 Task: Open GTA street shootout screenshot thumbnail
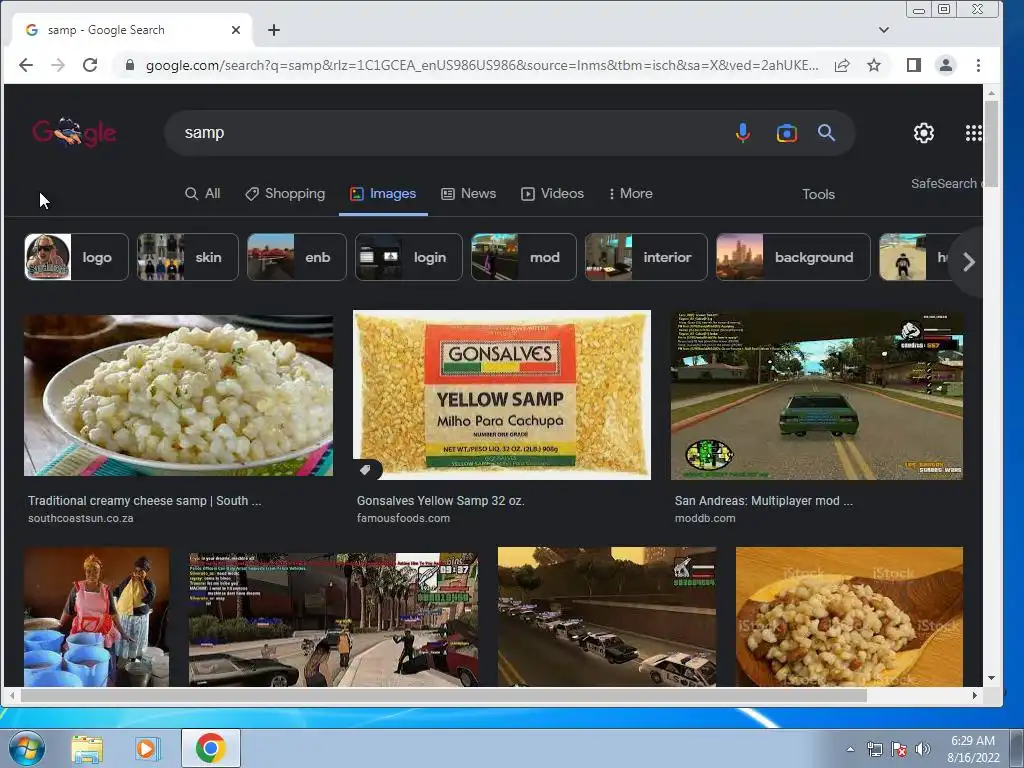pyautogui.click(x=333, y=619)
